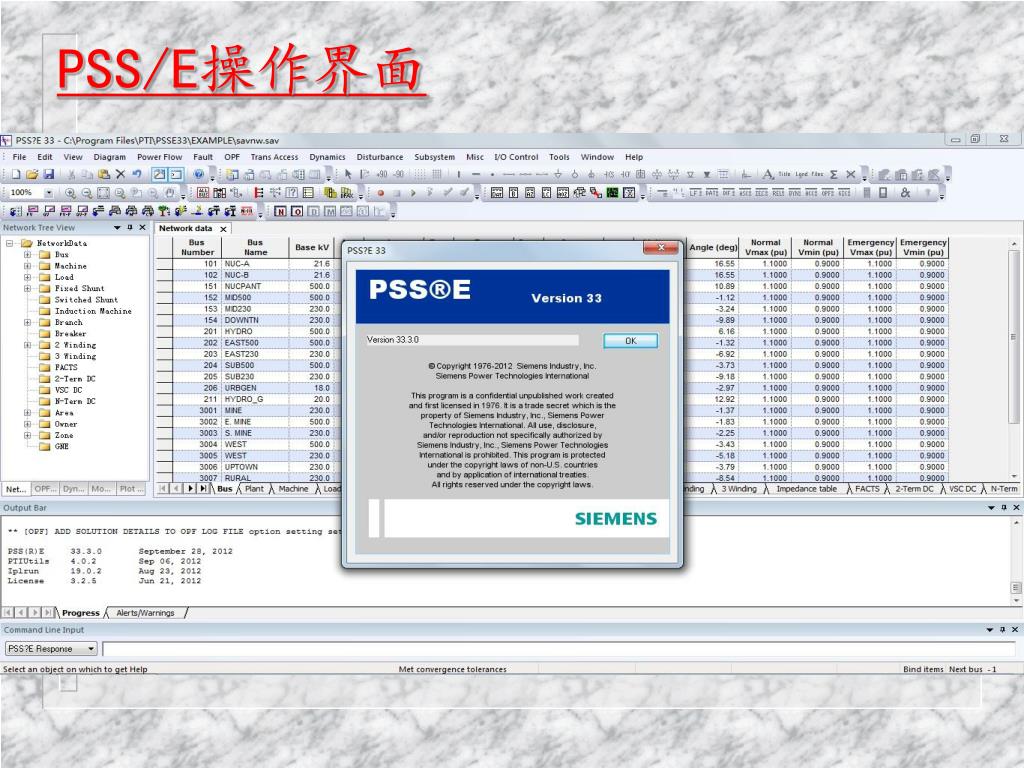
Task: Expand the 2 Winding folder node
Action: (x=27, y=345)
